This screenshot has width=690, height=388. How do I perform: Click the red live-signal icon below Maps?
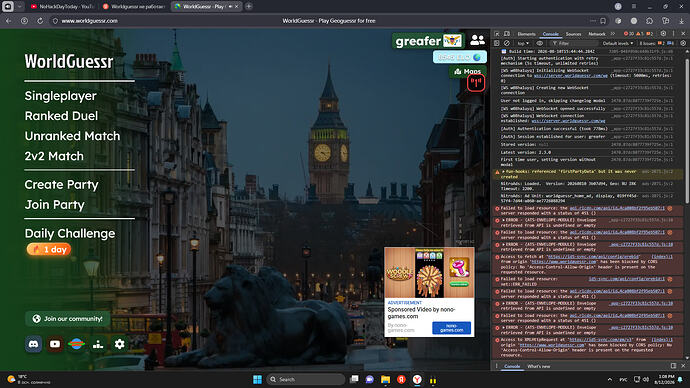click(x=476, y=83)
